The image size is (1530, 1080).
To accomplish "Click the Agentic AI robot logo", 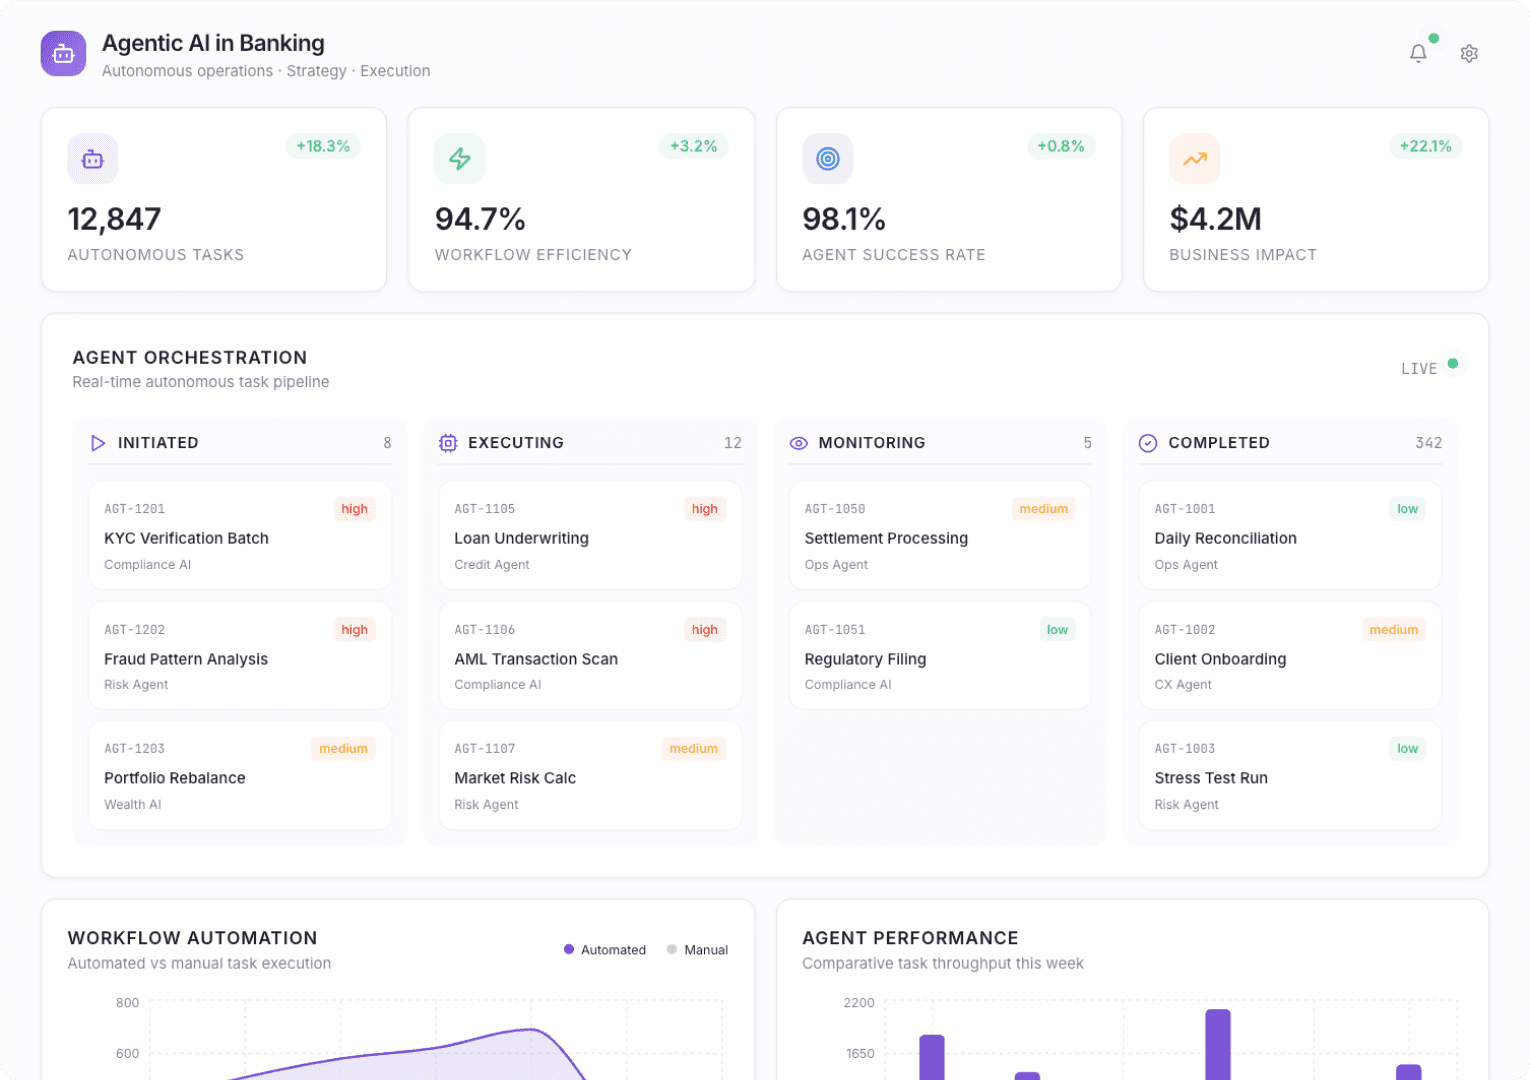I will pyautogui.click(x=62, y=53).
